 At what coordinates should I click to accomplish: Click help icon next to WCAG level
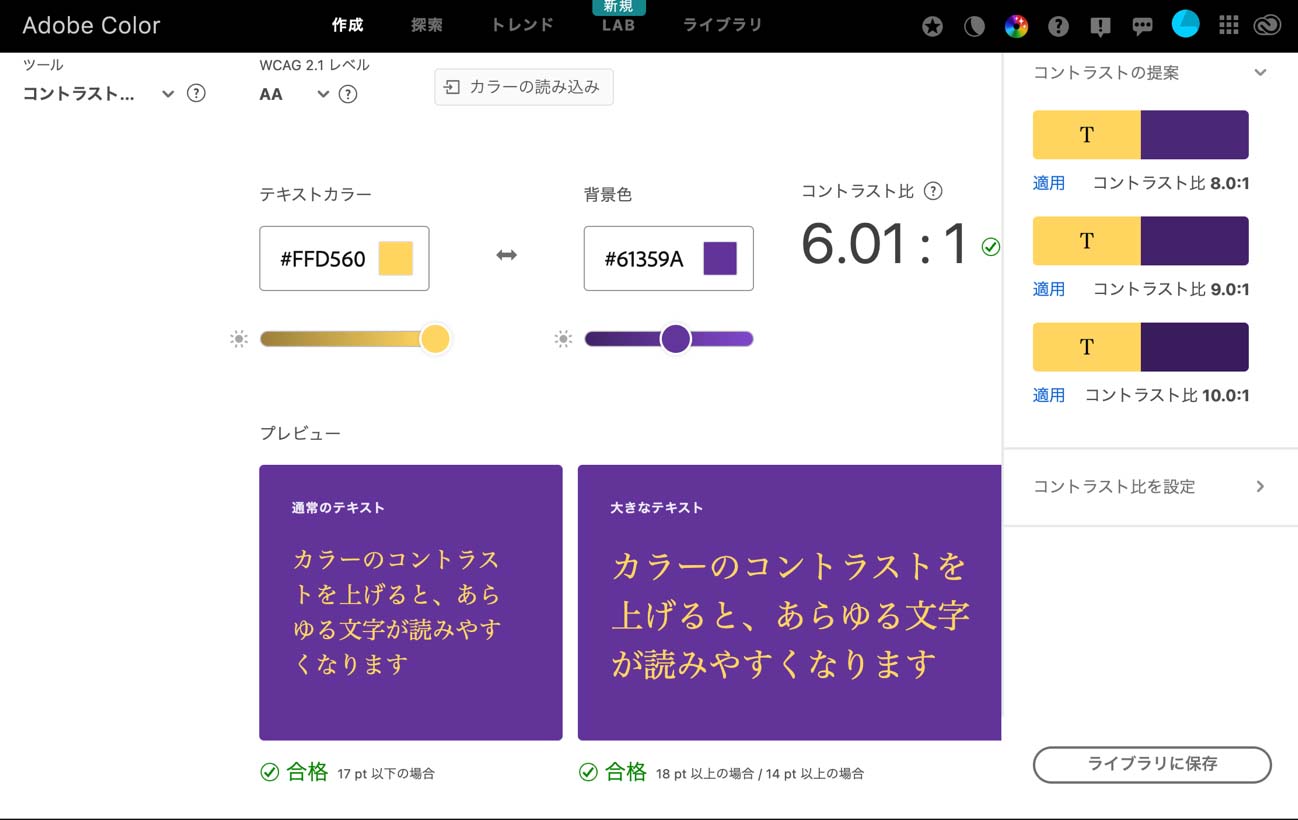point(348,94)
